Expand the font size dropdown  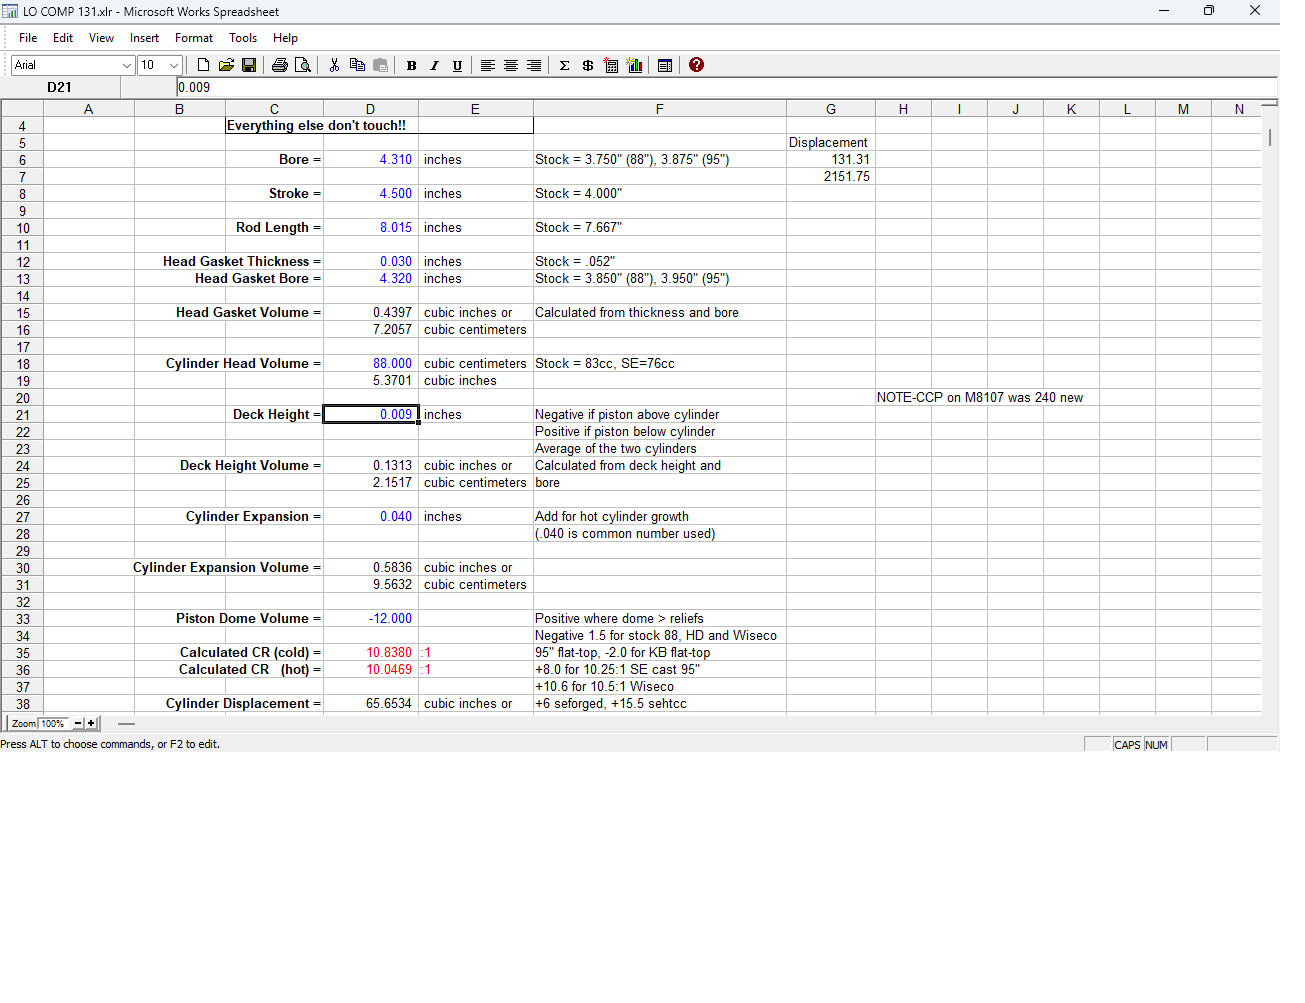click(174, 65)
